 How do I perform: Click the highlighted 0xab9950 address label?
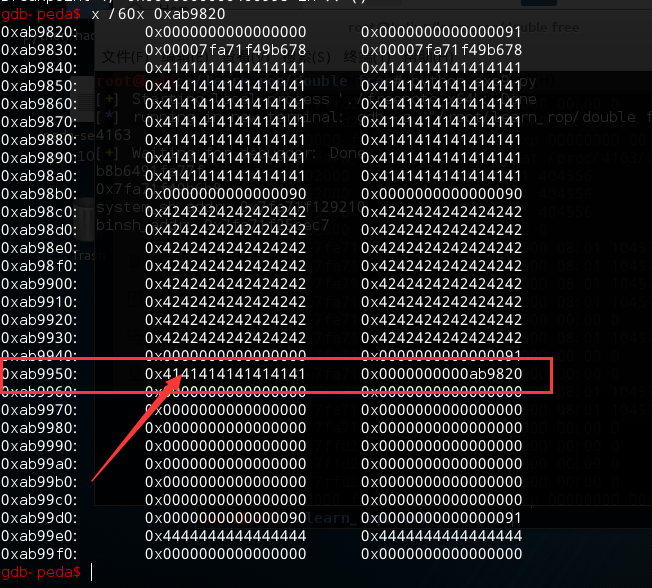(39, 373)
